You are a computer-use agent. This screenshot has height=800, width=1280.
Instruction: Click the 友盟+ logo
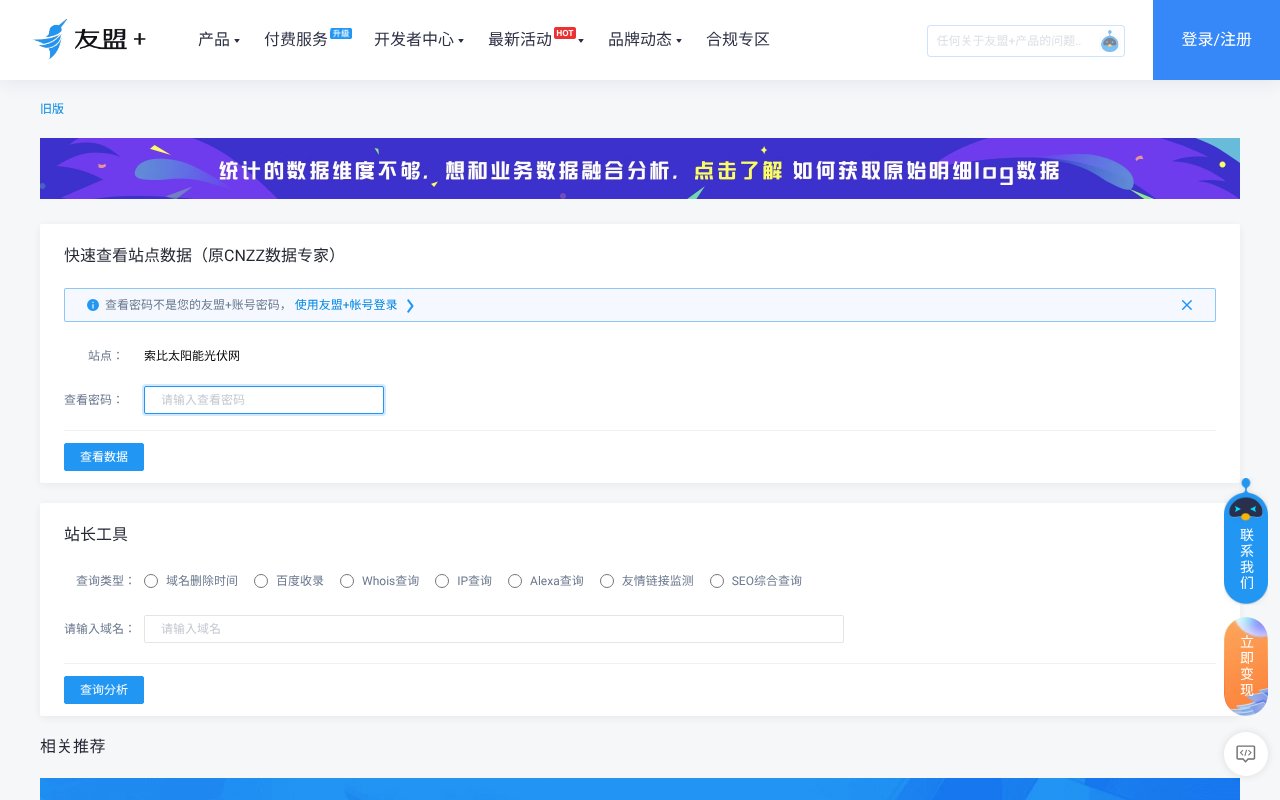pyautogui.click(x=90, y=39)
